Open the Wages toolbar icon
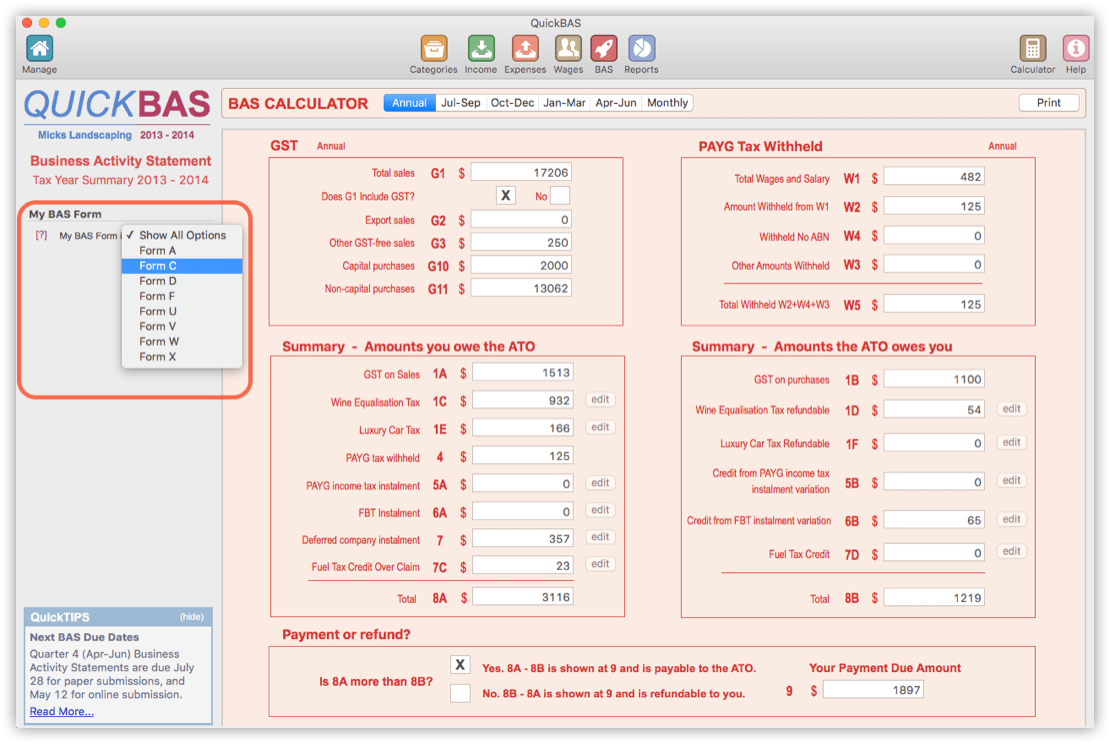This screenshot has height=744, width=1110. click(568, 49)
